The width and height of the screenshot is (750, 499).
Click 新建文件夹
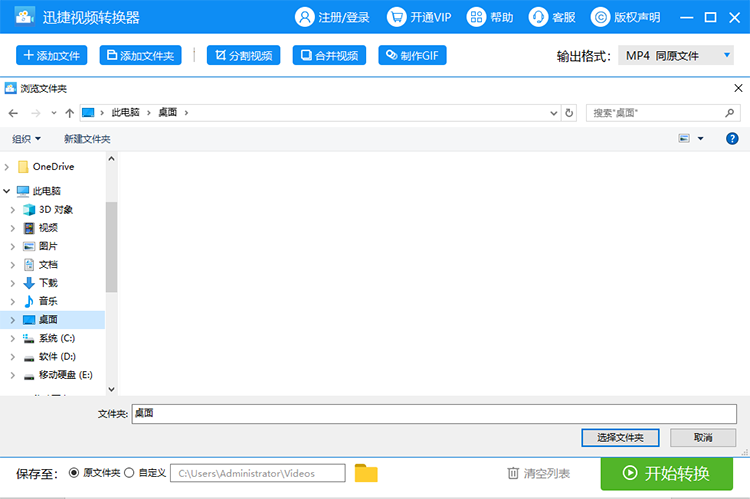point(87,139)
